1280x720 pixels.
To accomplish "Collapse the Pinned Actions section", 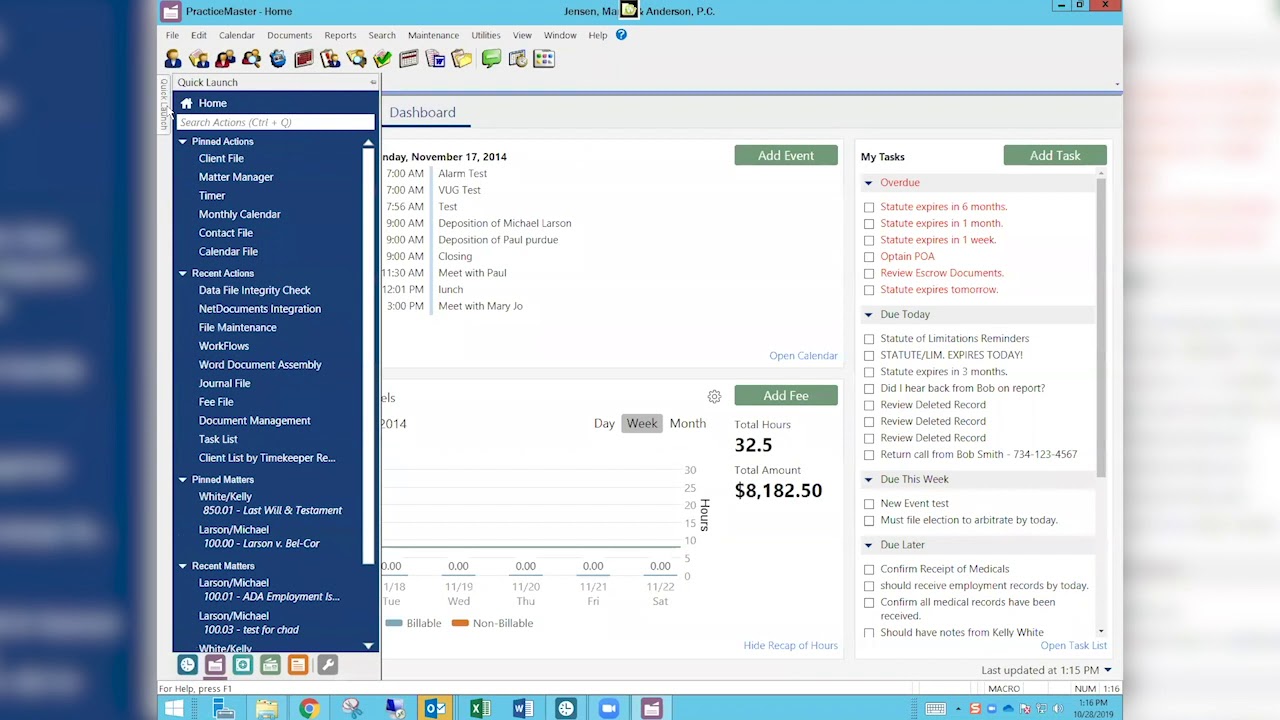I will 183,142.
